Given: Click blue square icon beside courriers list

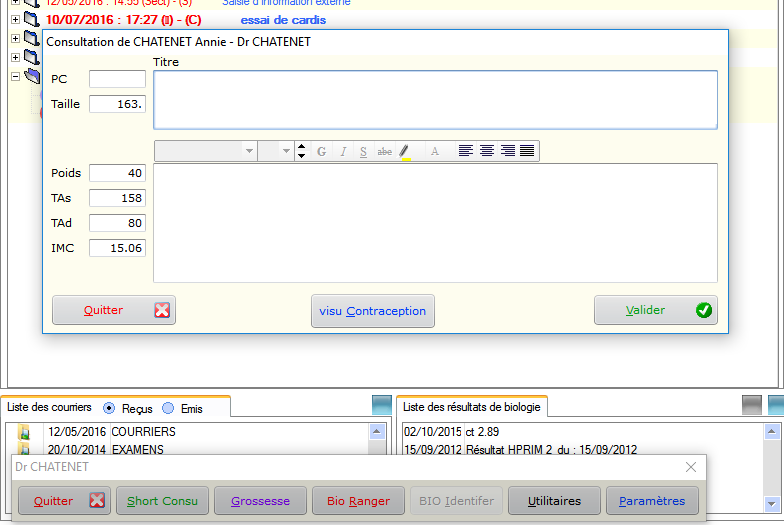Looking at the screenshot, I should 382,405.
